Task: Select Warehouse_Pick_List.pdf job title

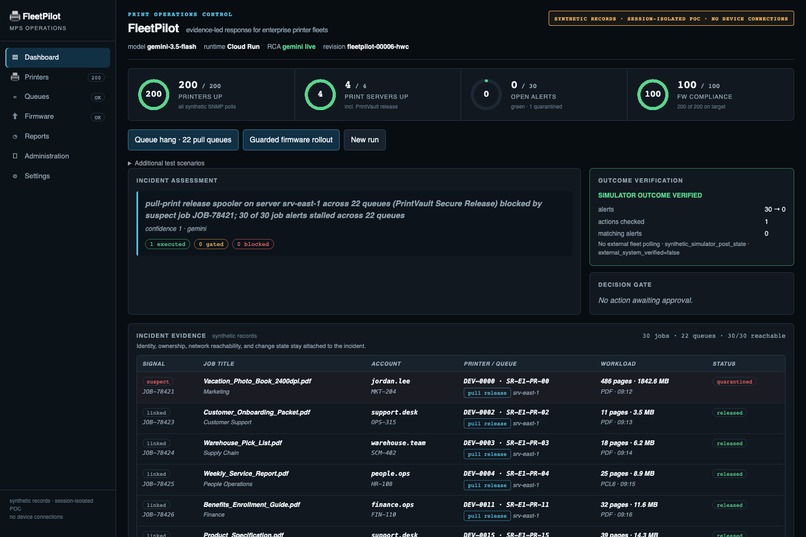Action: tap(243, 443)
